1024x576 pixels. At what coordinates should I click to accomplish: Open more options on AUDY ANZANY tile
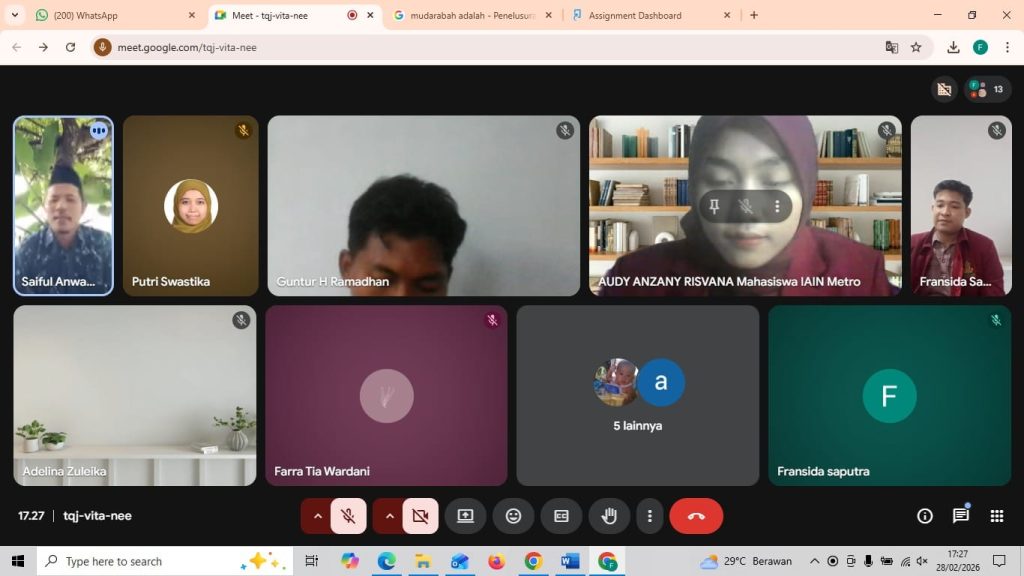click(x=777, y=206)
